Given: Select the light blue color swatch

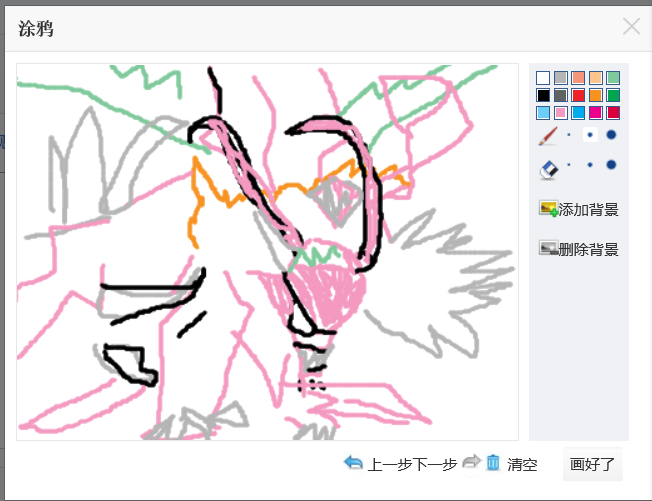Looking at the screenshot, I should [x=543, y=113].
